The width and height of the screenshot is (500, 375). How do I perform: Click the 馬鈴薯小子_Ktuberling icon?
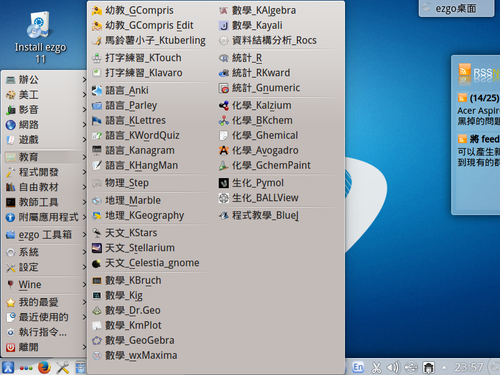tap(97, 41)
